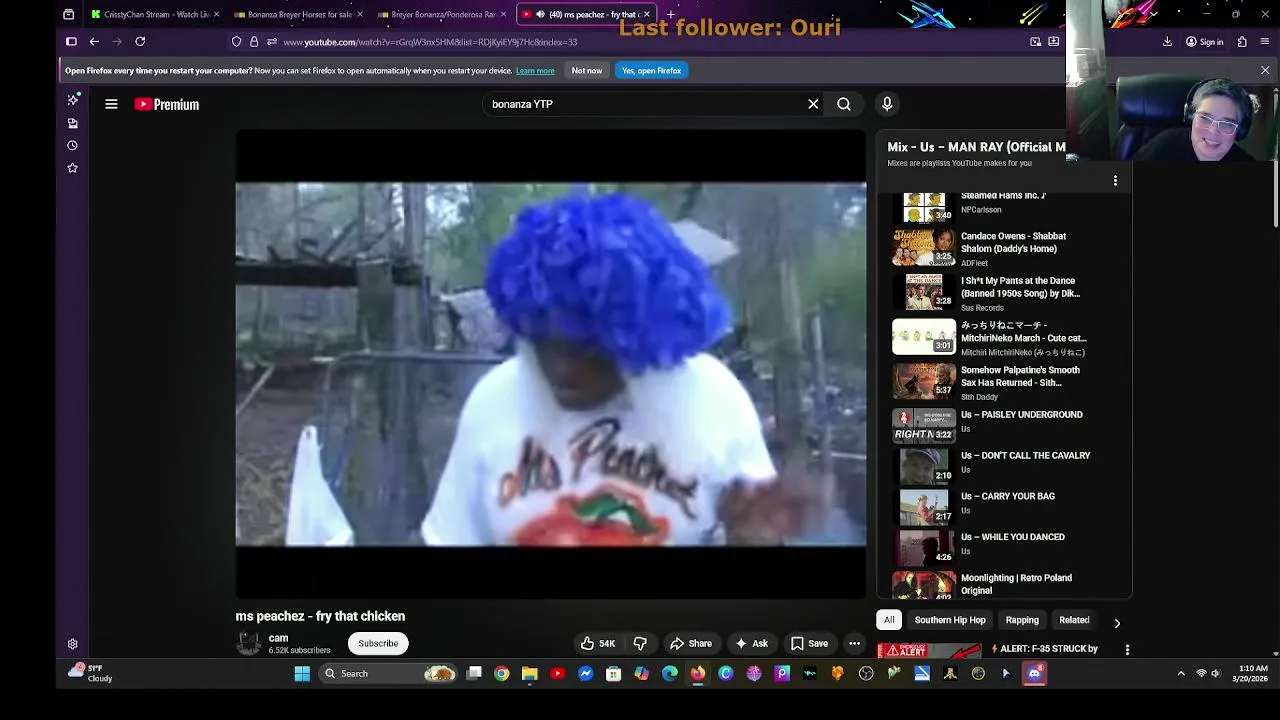Subscribe to the cam channel
1280x720 pixels.
[x=378, y=643]
